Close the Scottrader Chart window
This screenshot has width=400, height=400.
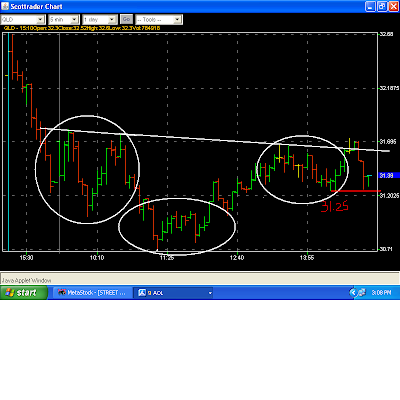click(394, 6)
